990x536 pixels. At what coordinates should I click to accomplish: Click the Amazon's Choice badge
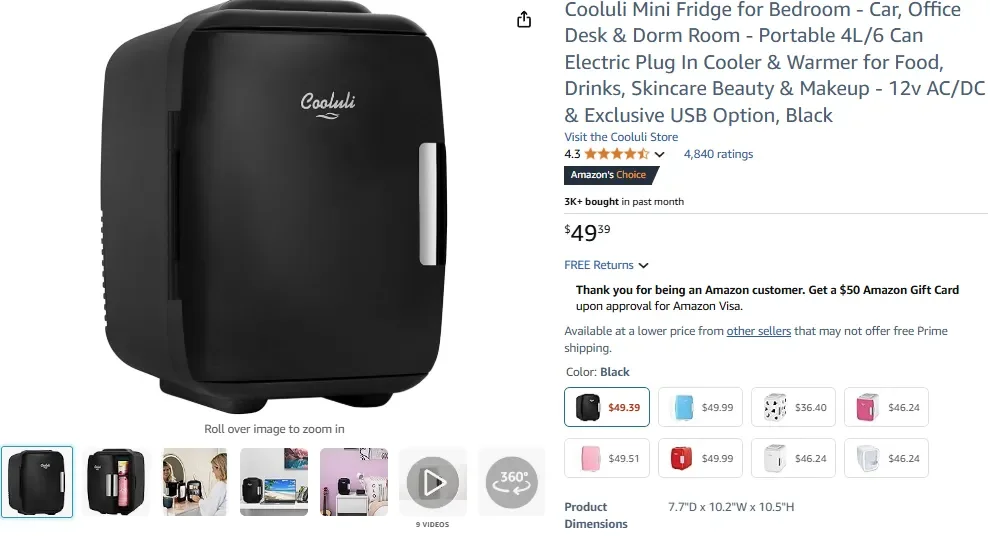click(x=611, y=175)
